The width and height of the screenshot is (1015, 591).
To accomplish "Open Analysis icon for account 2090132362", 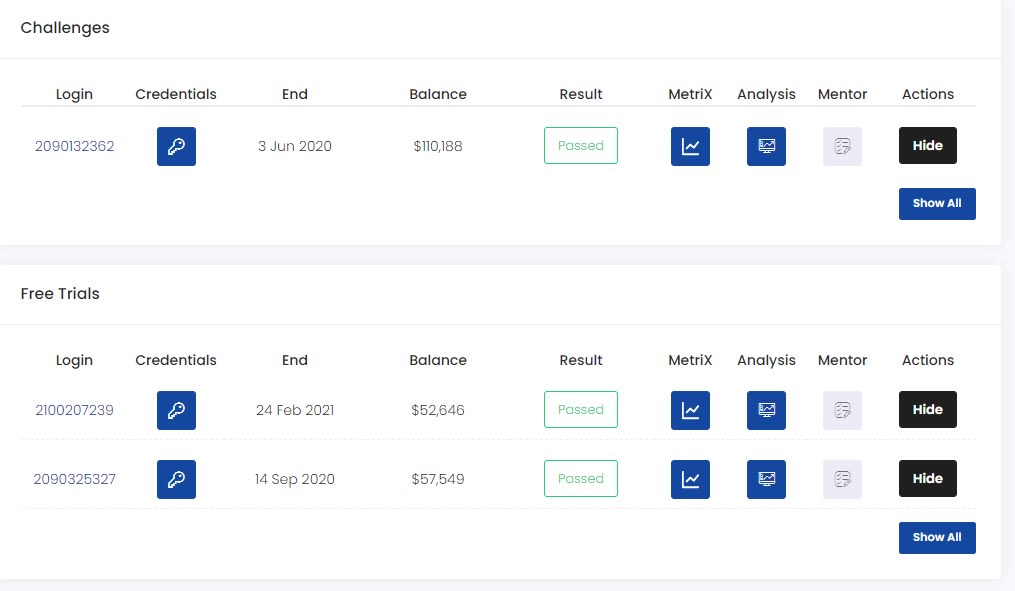I will point(766,146).
